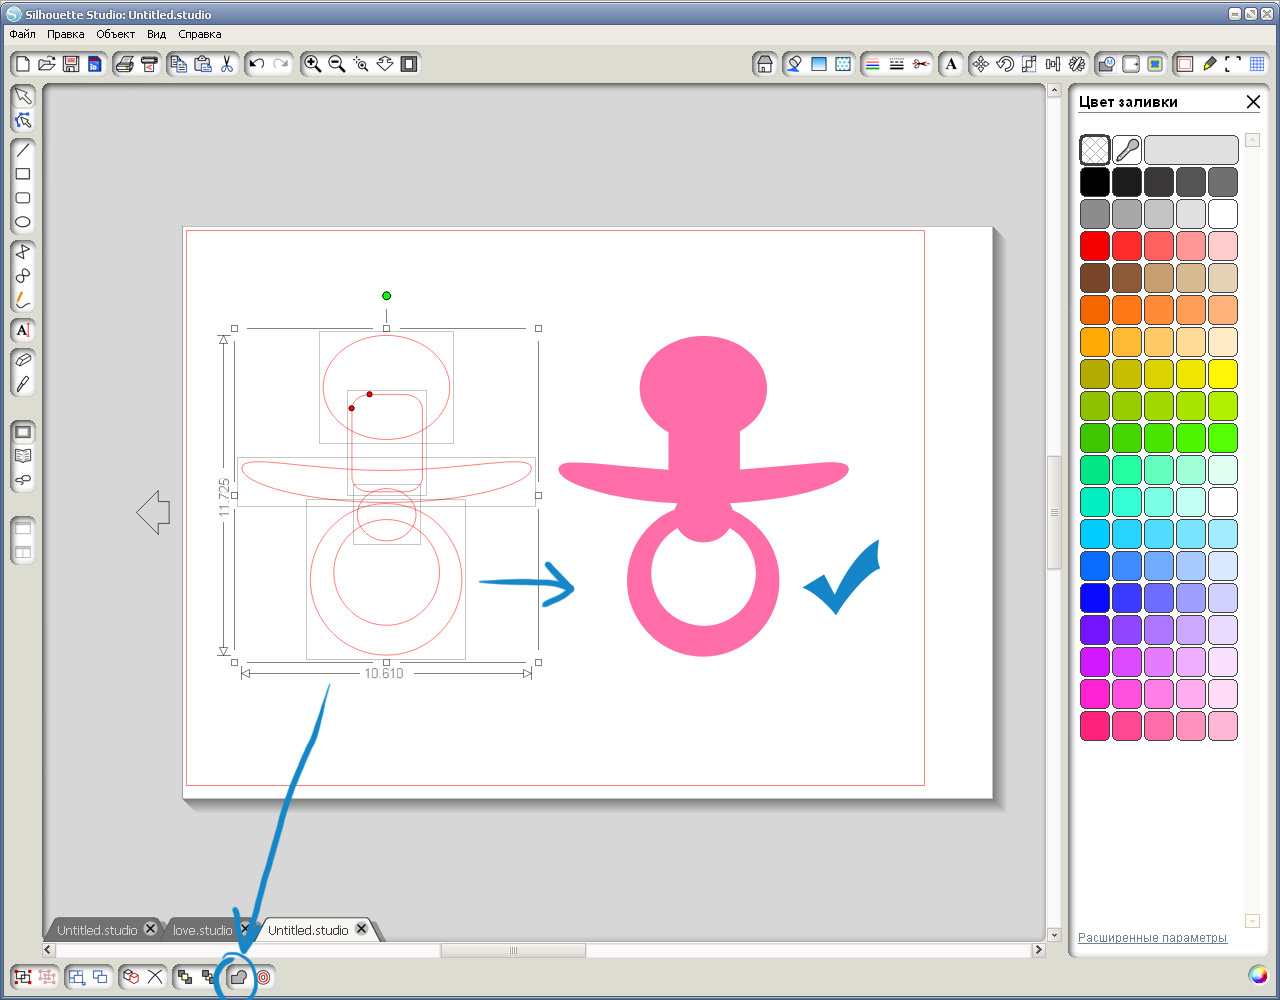Pick the pure red fill swatch
The image size is (1280, 1000).
(1095, 246)
